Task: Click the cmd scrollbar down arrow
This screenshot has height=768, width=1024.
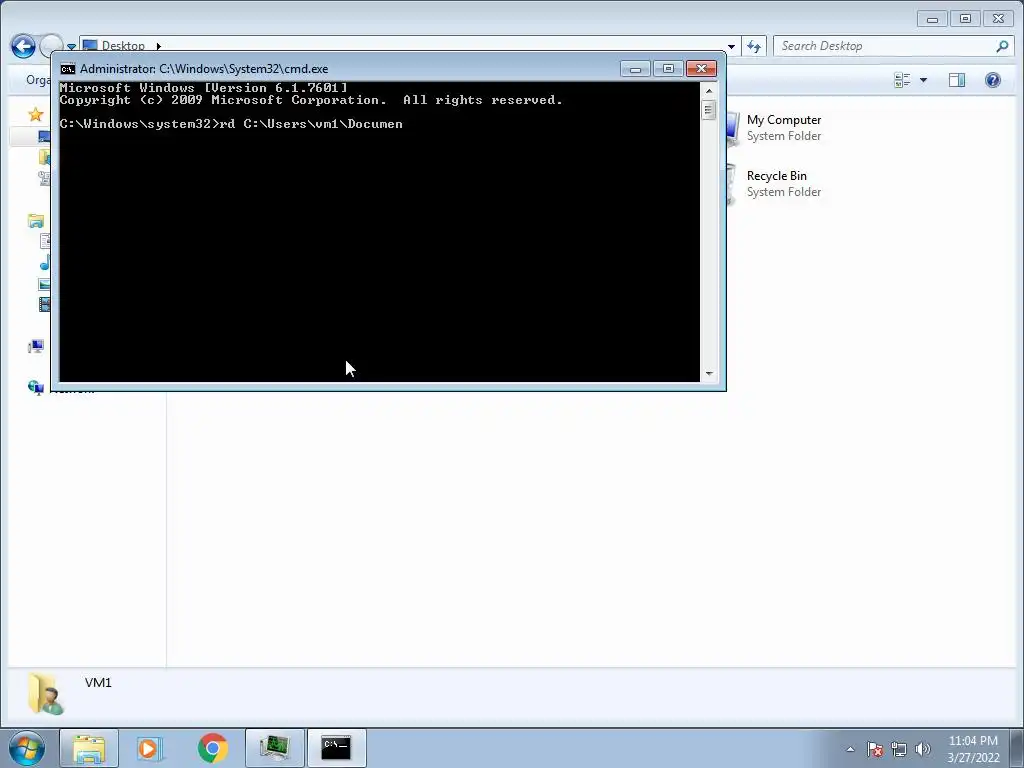Action: click(x=709, y=374)
